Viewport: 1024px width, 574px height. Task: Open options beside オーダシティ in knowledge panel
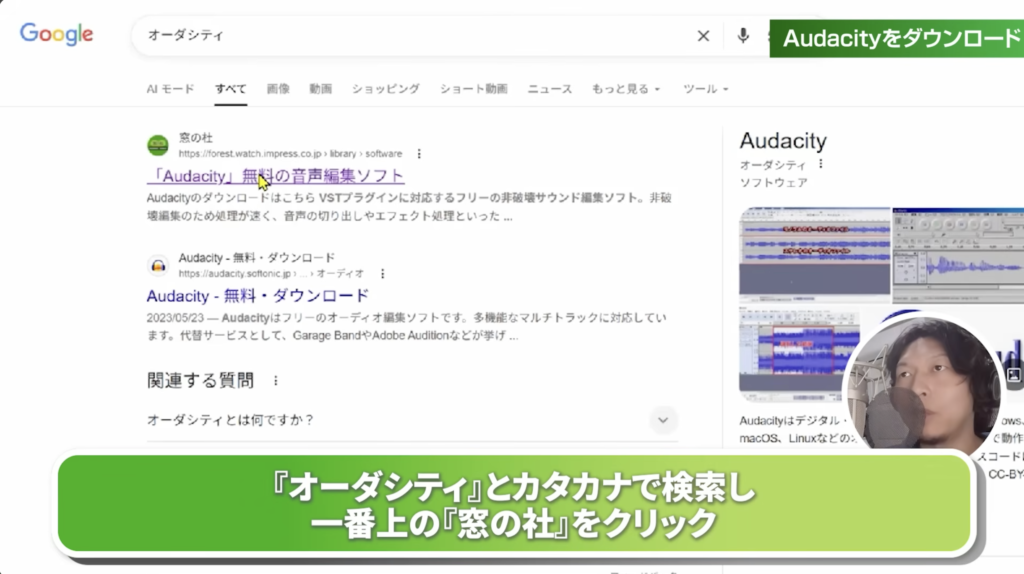821,164
